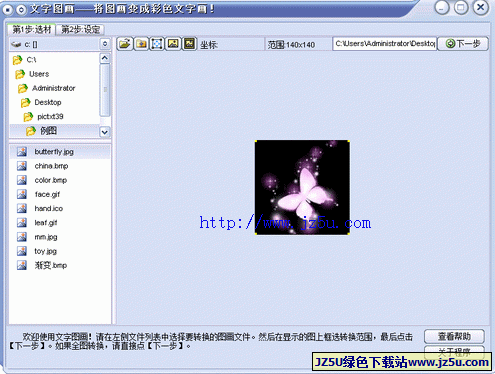Select 渐变.bmp file name
This screenshot has height=374, width=495.
click(x=51, y=265)
